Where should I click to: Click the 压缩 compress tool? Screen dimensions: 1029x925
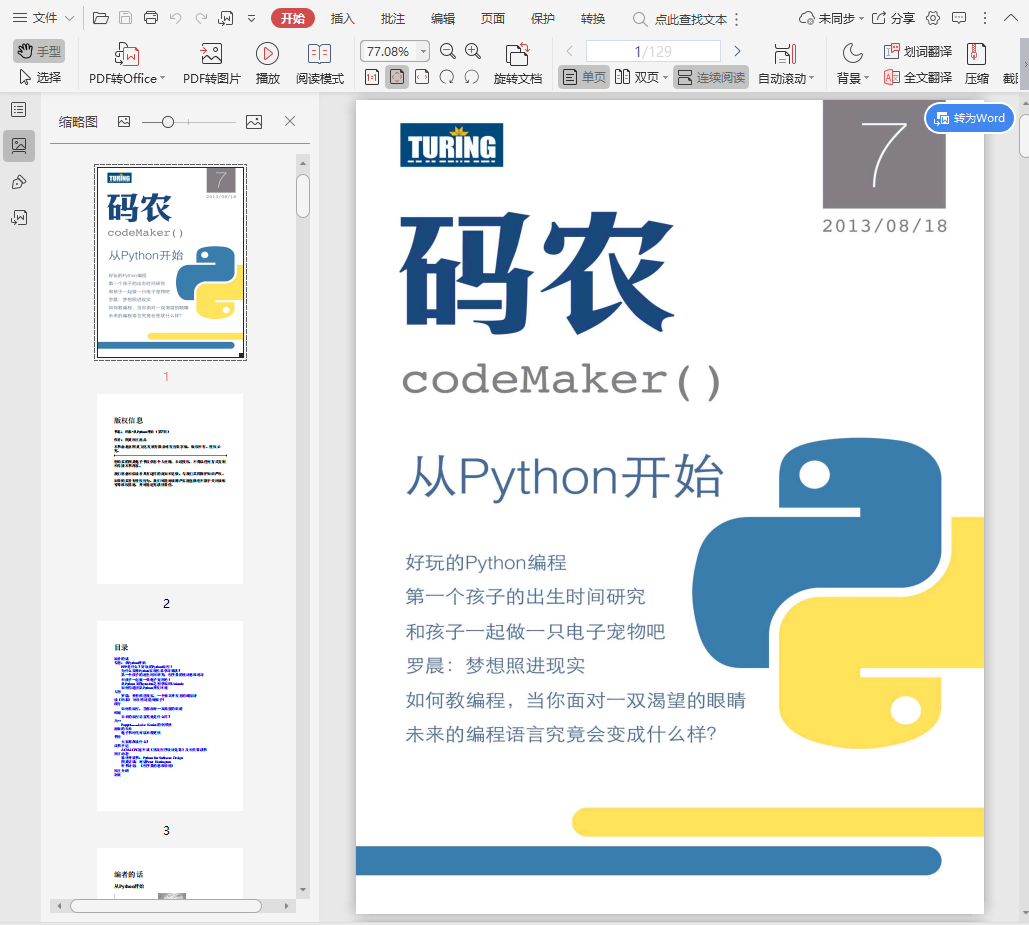[x=976, y=64]
